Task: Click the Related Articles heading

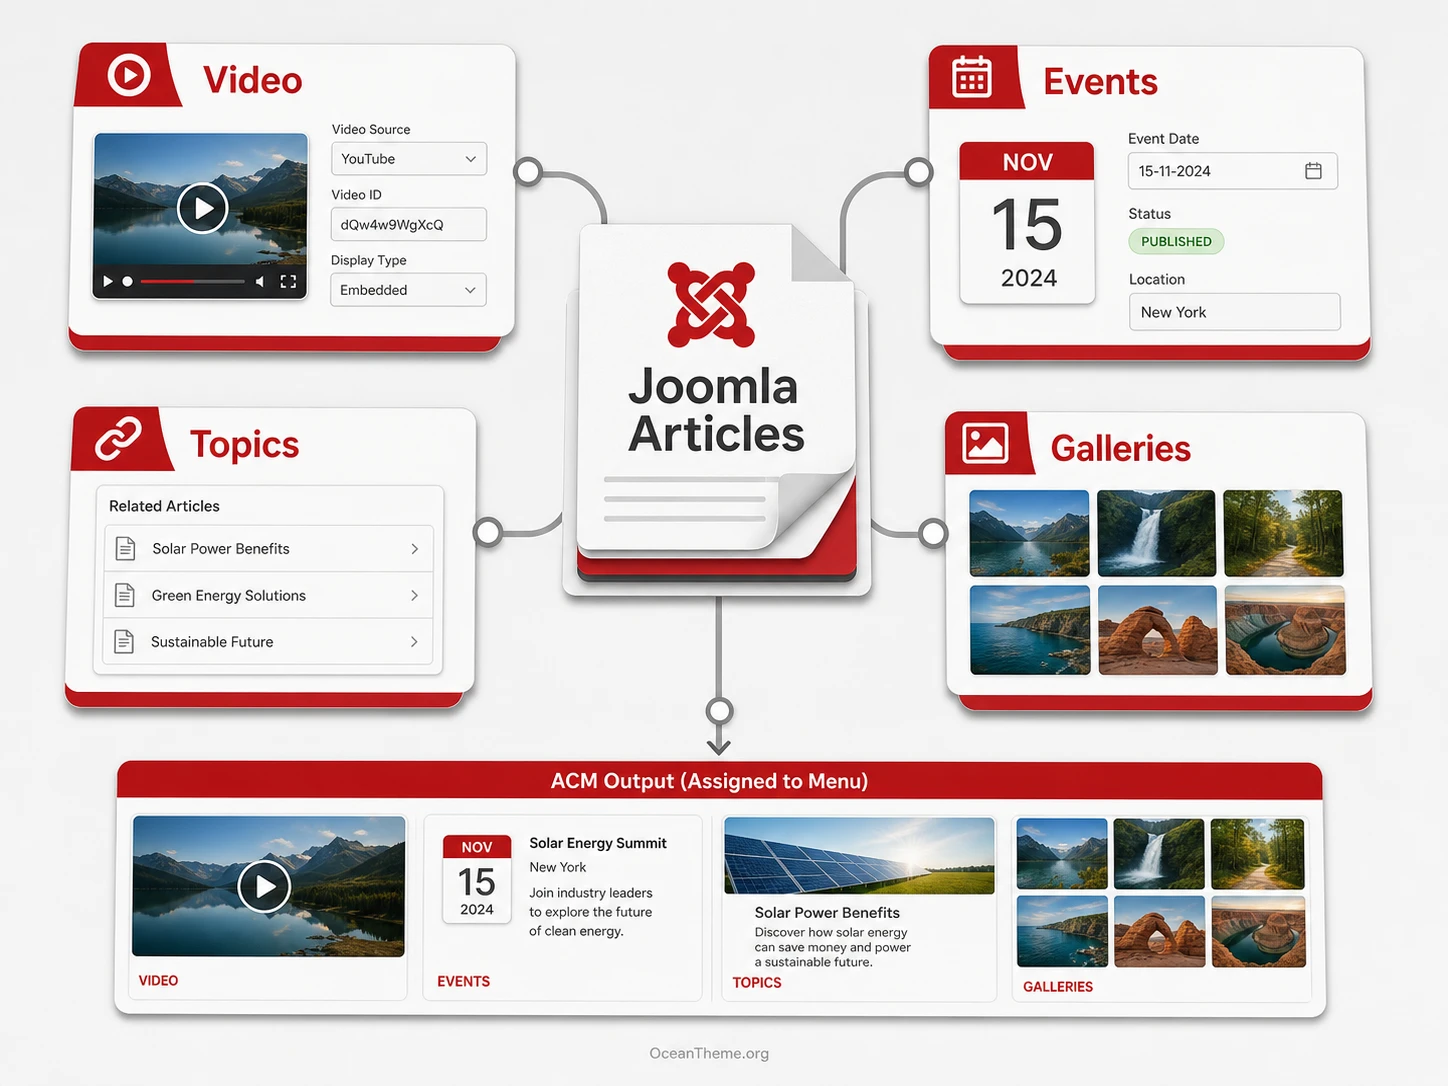Action: coord(164,506)
